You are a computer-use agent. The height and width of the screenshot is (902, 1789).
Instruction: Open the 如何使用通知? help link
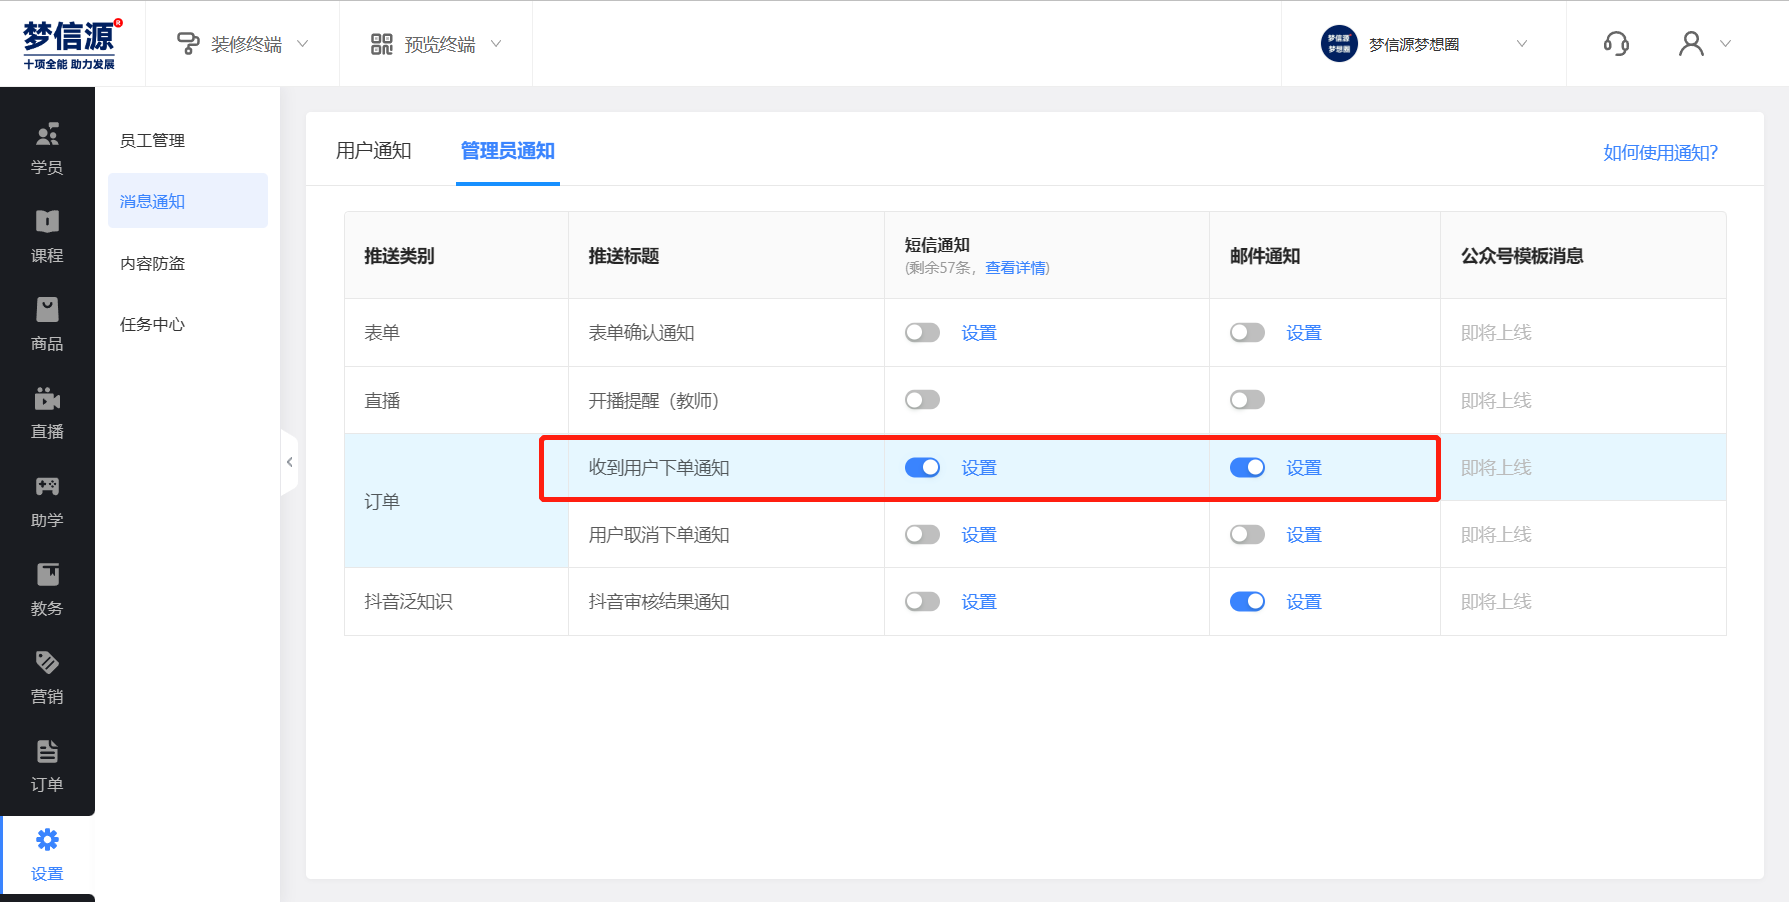pyautogui.click(x=1660, y=153)
